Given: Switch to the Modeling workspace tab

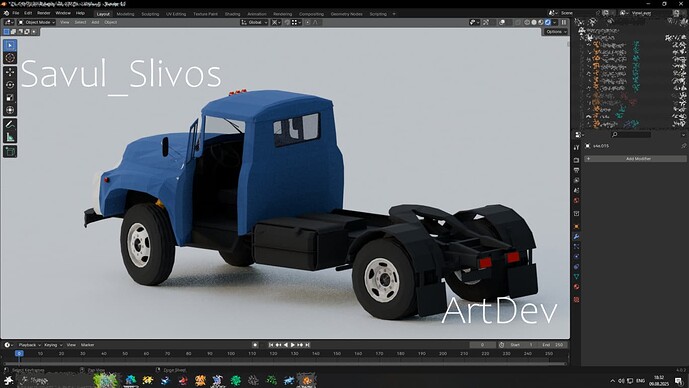Looking at the screenshot, I should click(x=125, y=14).
